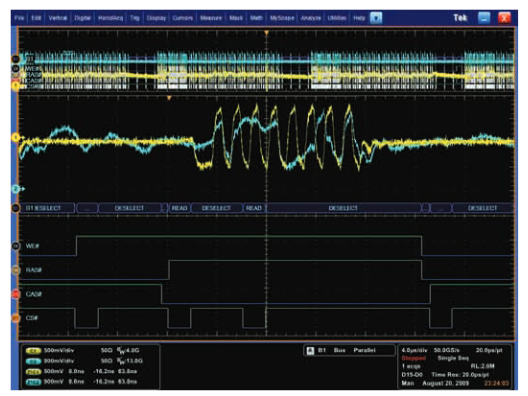
Task: Select the WE# digital channel handle
Action: pyautogui.click(x=15, y=246)
